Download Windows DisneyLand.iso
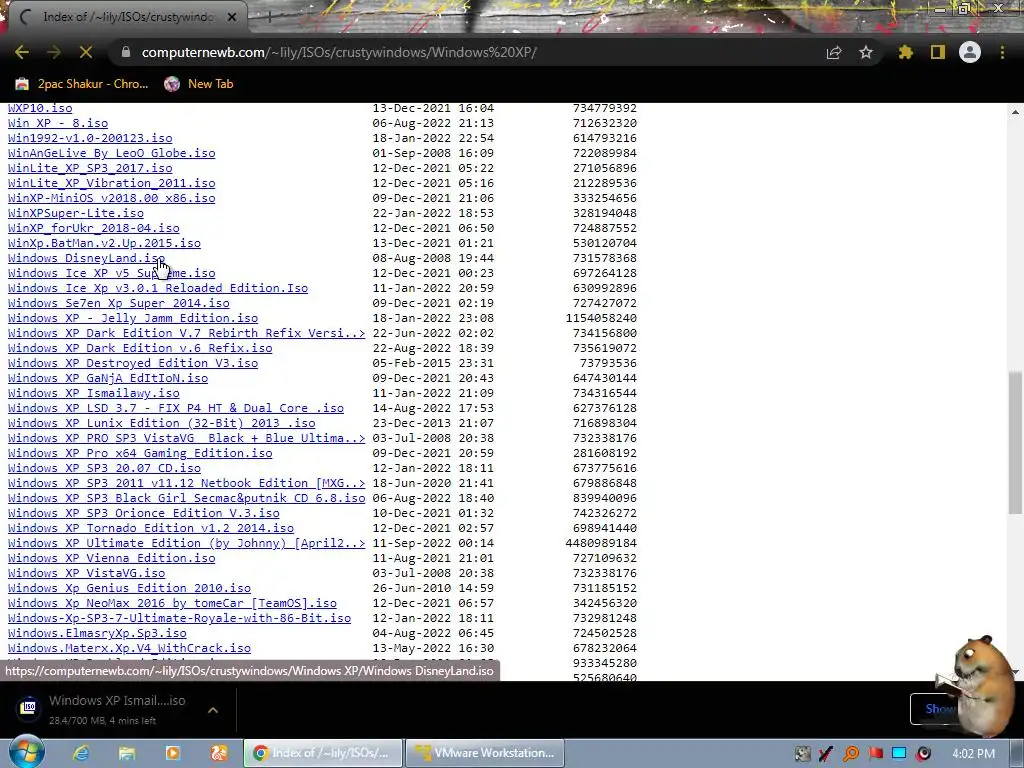 pos(86,258)
